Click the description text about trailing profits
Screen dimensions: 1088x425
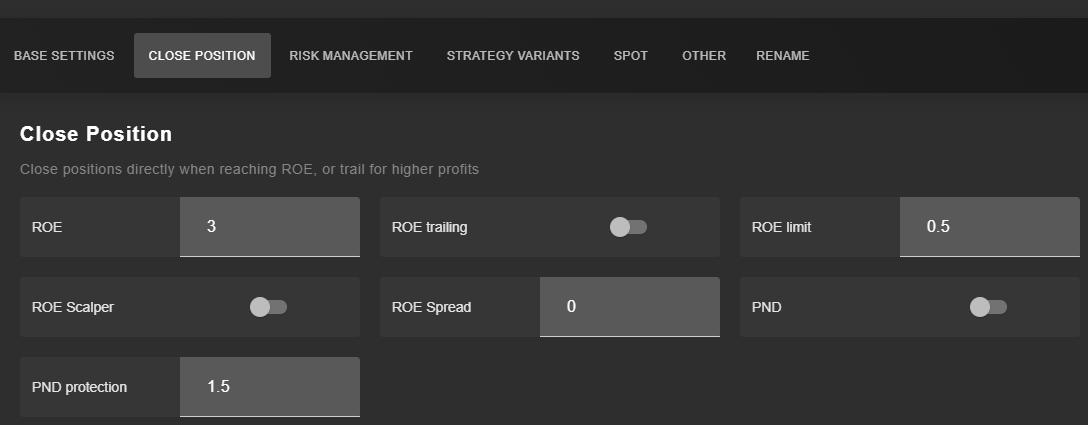coord(249,169)
